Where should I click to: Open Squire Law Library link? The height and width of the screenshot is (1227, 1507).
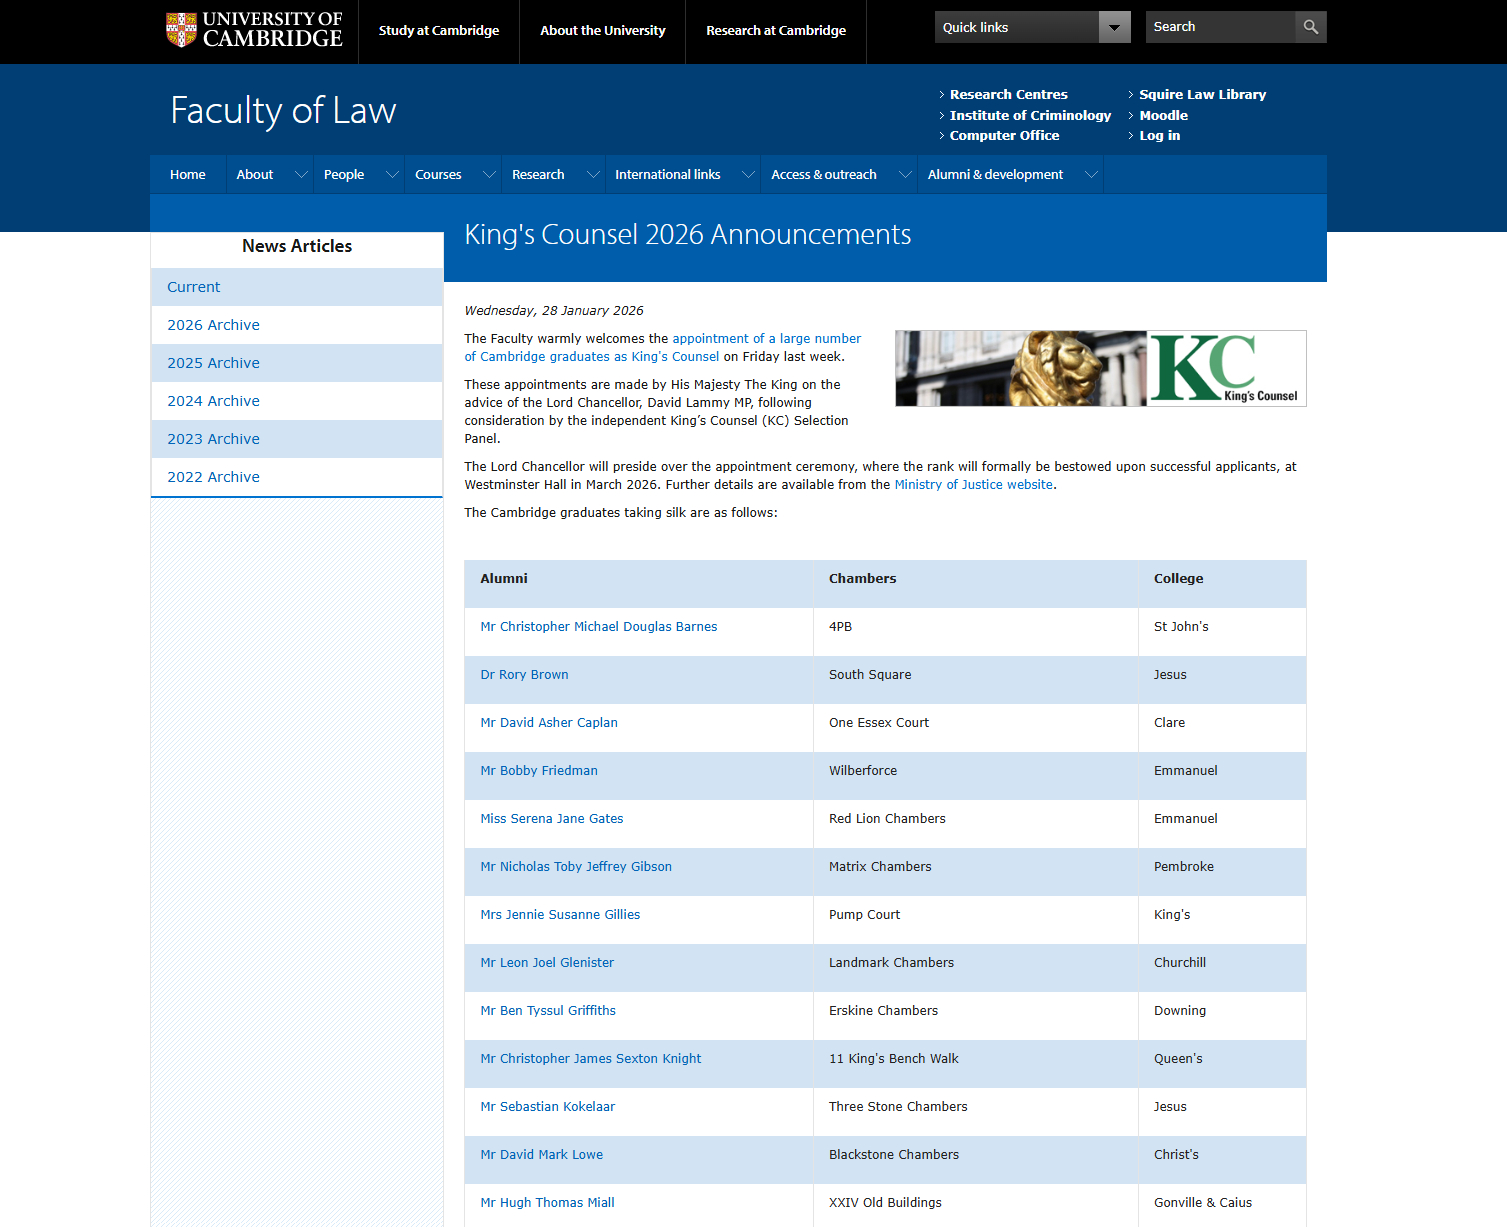(1202, 95)
